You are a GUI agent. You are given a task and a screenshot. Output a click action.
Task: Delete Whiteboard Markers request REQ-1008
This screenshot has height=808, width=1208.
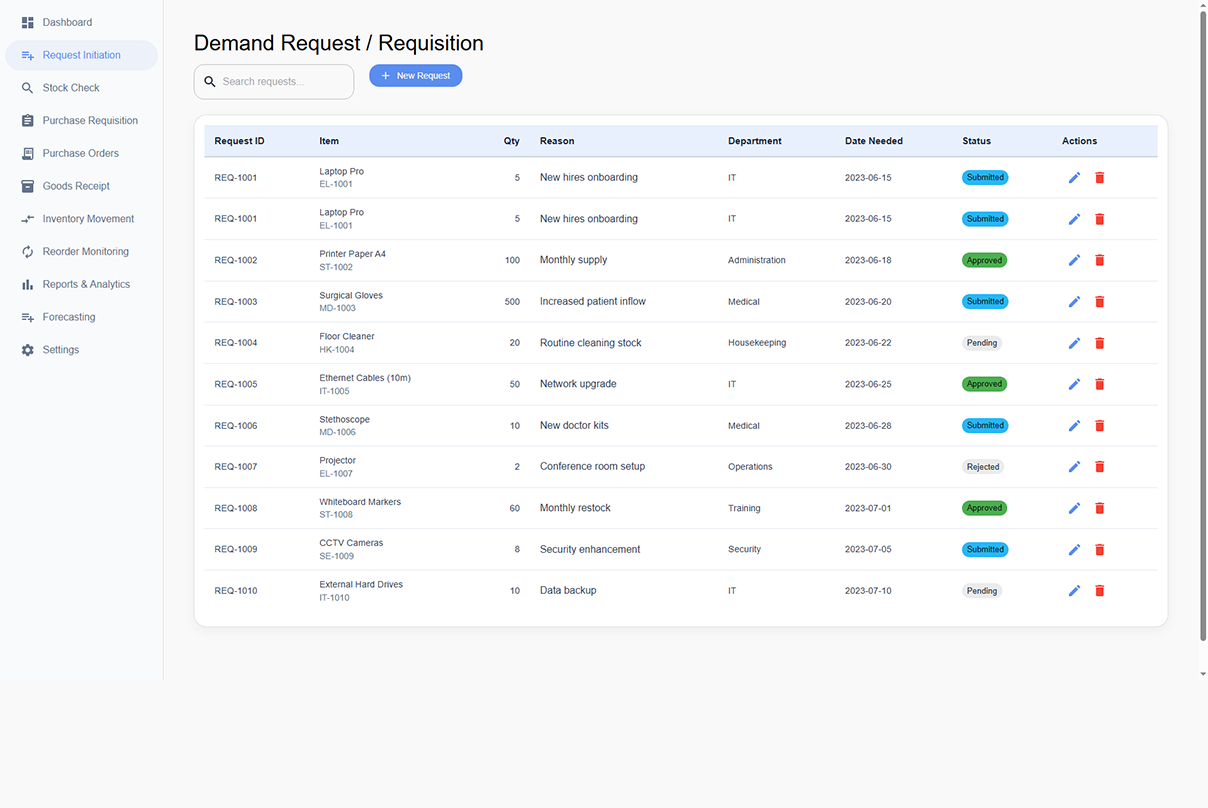[x=1100, y=508]
